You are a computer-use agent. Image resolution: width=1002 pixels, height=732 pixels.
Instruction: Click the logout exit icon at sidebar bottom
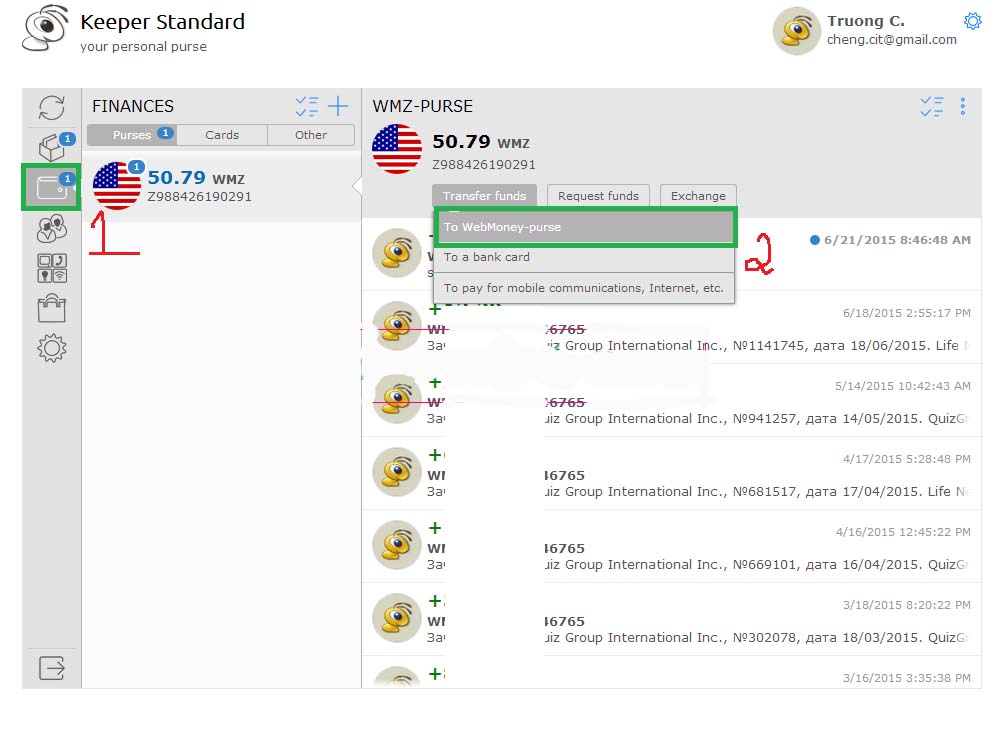(x=52, y=668)
